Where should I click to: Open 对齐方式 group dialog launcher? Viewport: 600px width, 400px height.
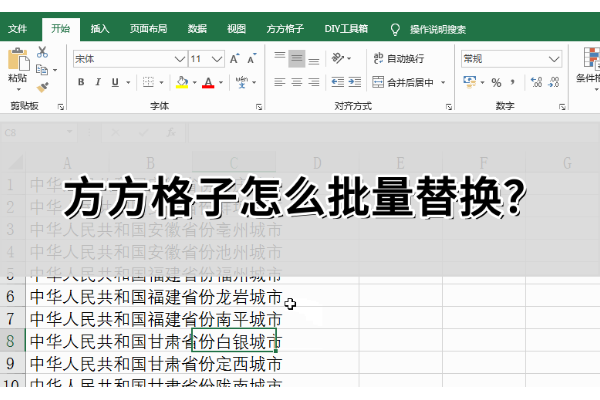(x=449, y=107)
